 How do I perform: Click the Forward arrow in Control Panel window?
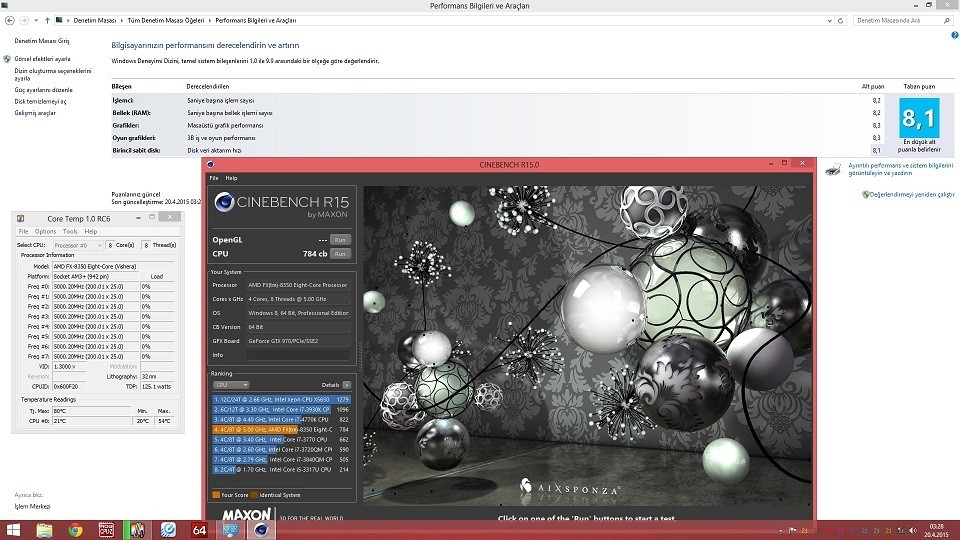24,20
